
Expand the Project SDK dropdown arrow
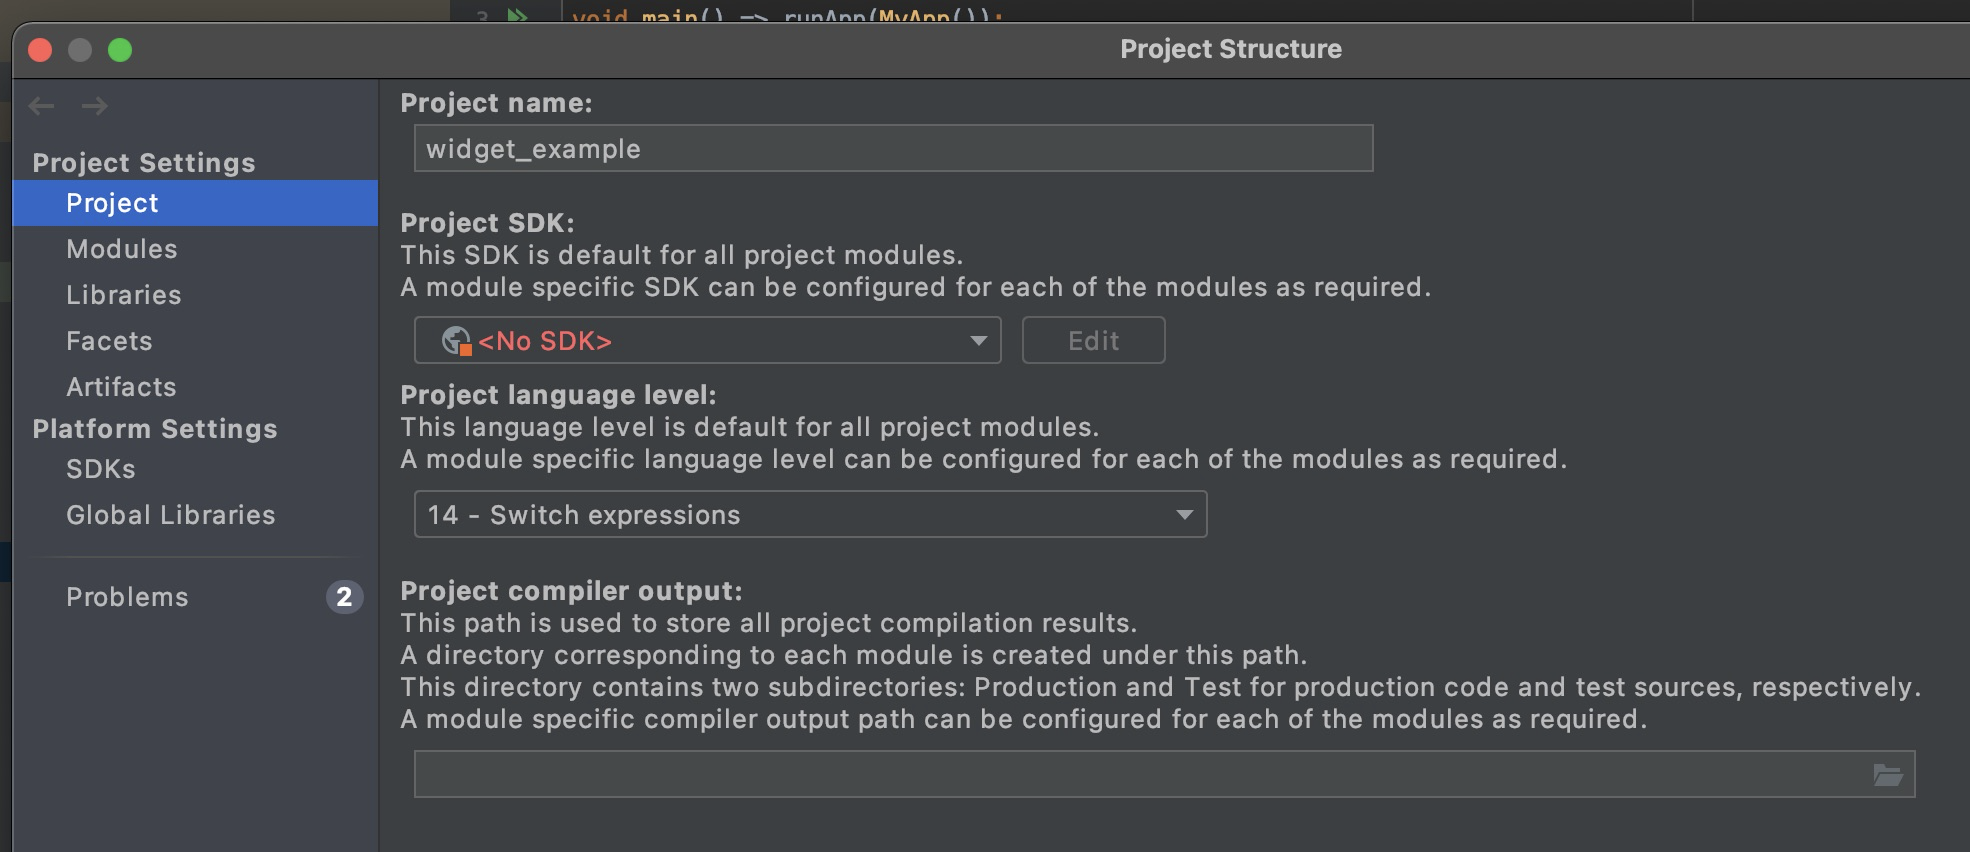click(x=979, y=341)
